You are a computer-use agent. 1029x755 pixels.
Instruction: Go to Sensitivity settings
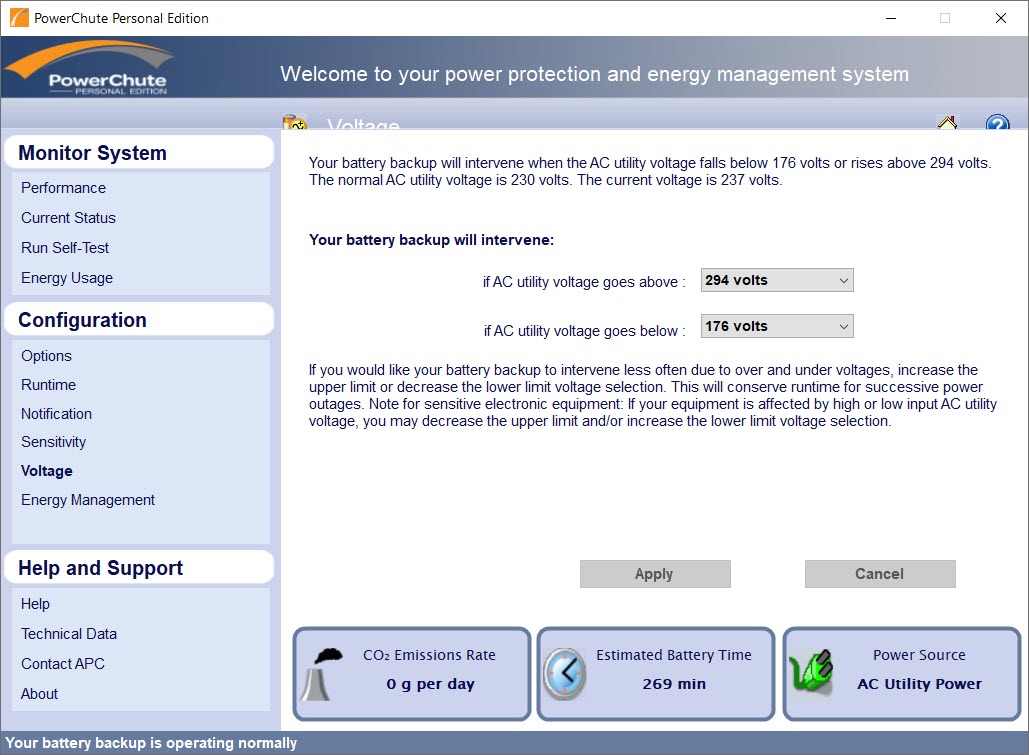(x=53, y=442)
